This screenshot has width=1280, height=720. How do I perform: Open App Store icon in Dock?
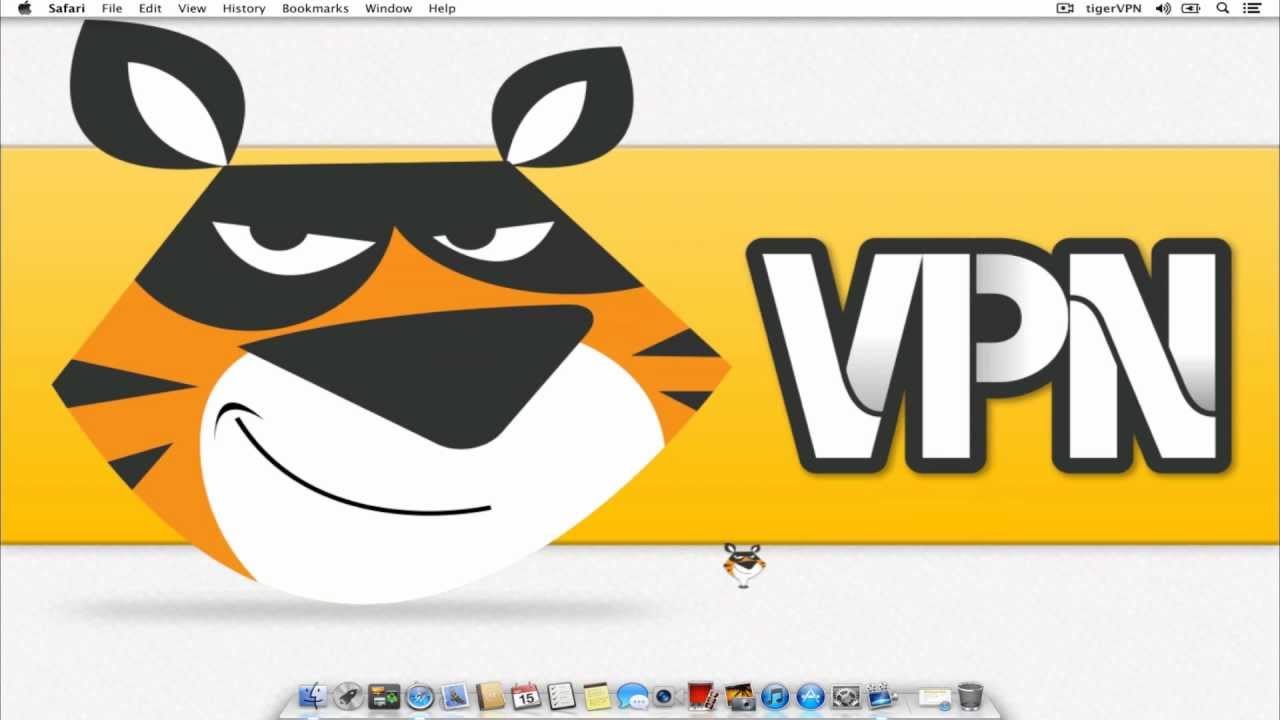pyautogui.click(x=810, y=695)
